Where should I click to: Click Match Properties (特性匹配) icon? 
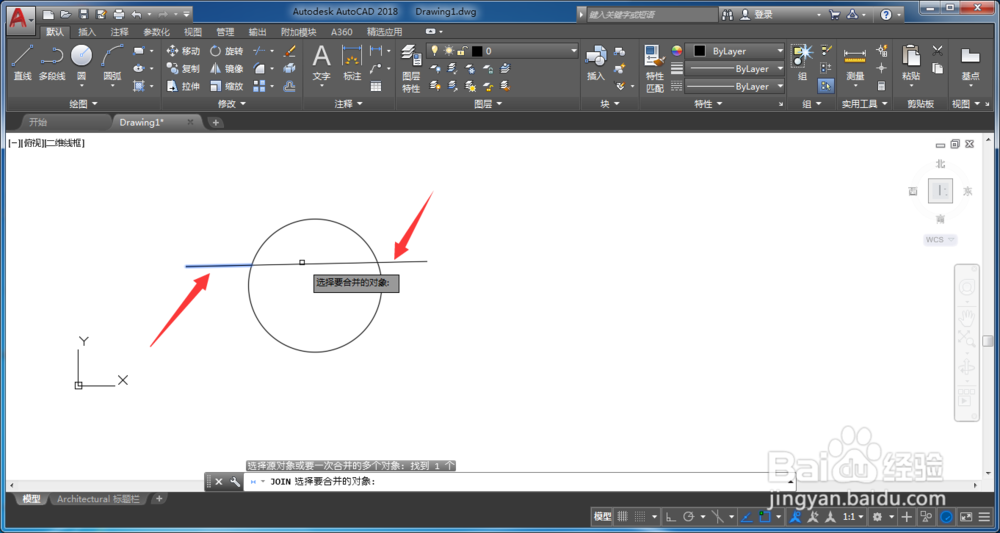tap(655, 69)
